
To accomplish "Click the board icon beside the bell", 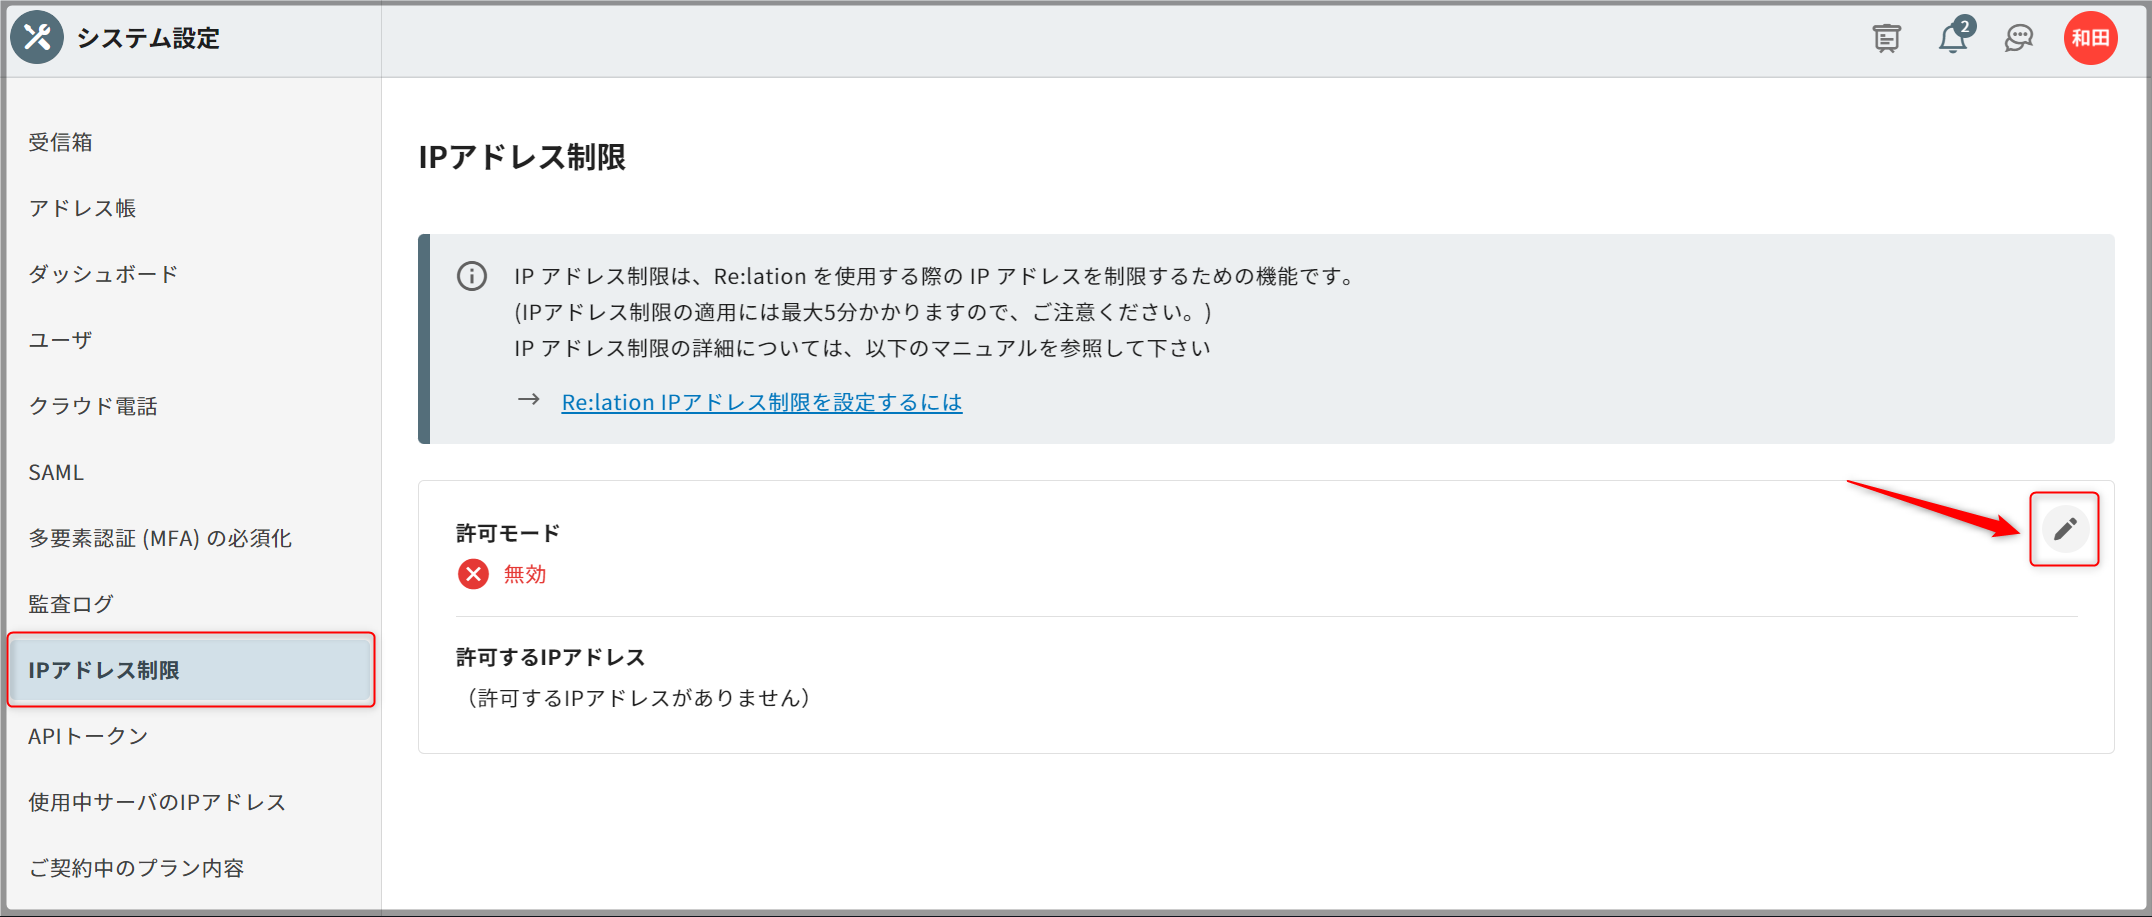I will point(1886,38).
